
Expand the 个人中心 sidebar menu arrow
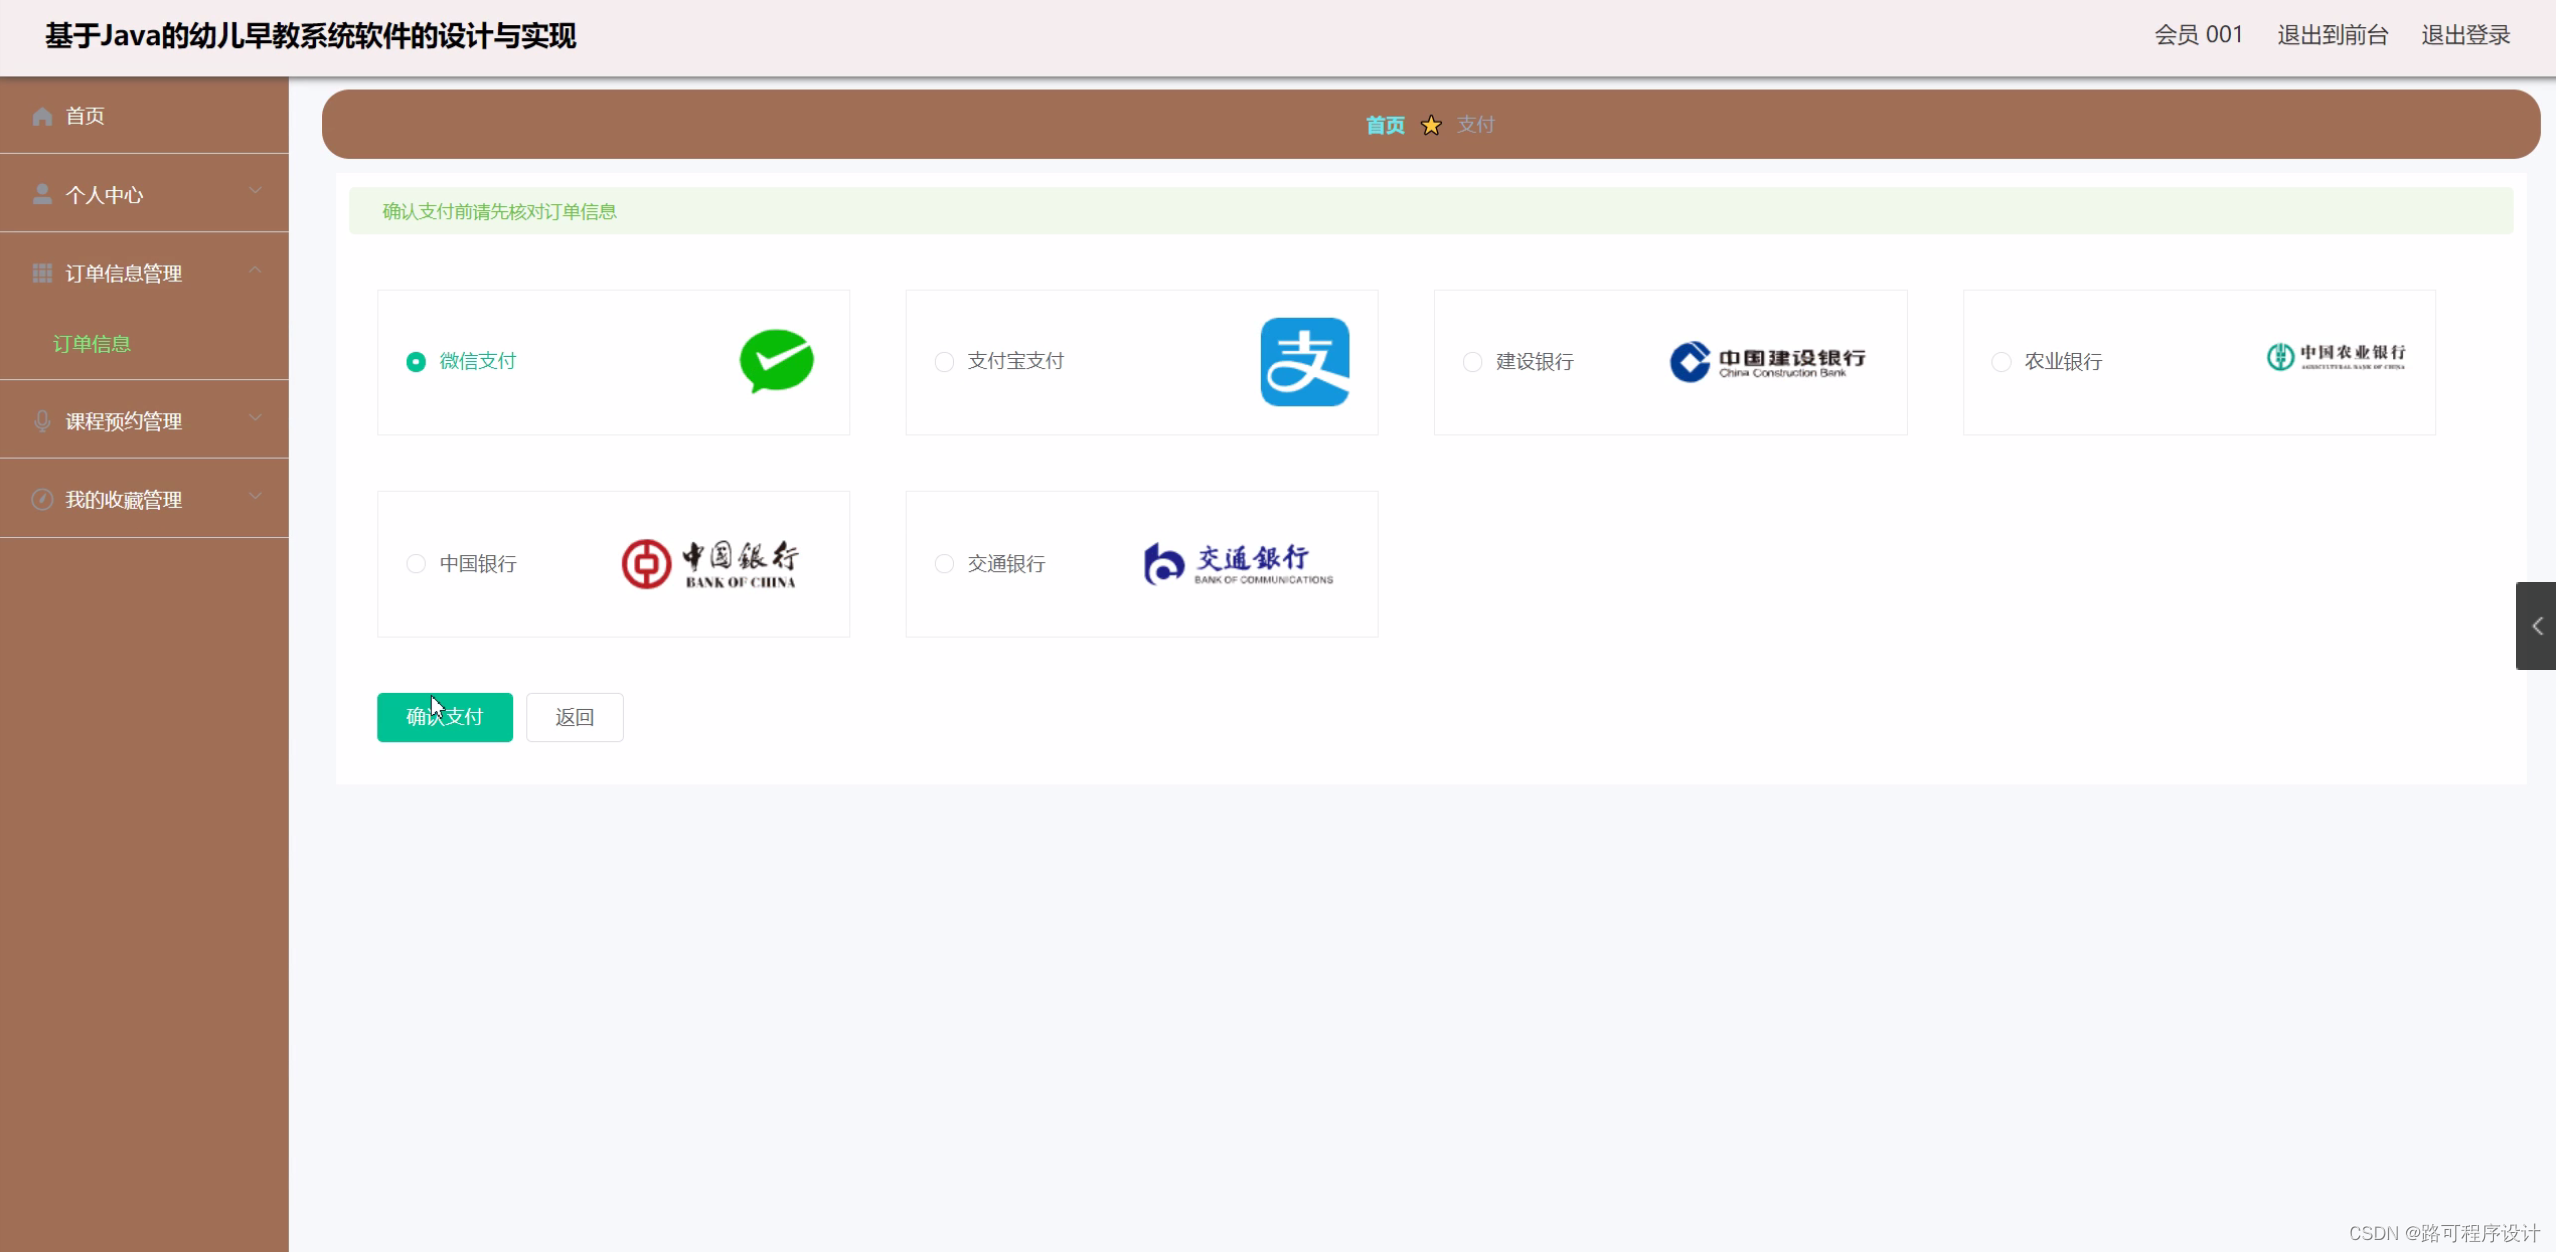(x=256, y=191)
